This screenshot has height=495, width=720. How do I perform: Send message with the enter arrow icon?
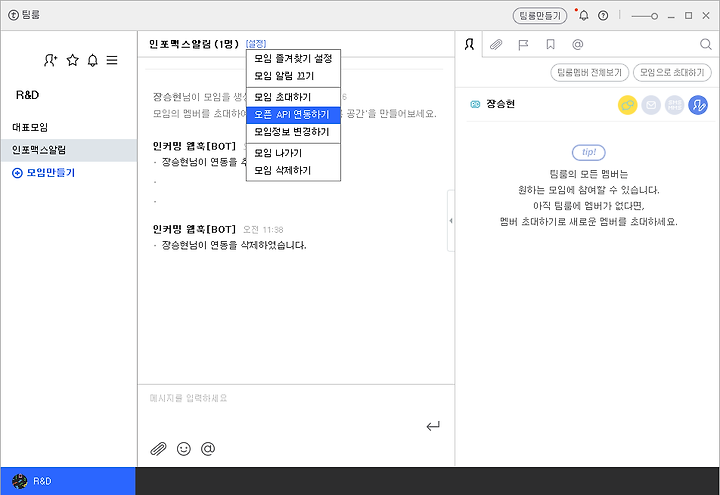pos(433,427)
